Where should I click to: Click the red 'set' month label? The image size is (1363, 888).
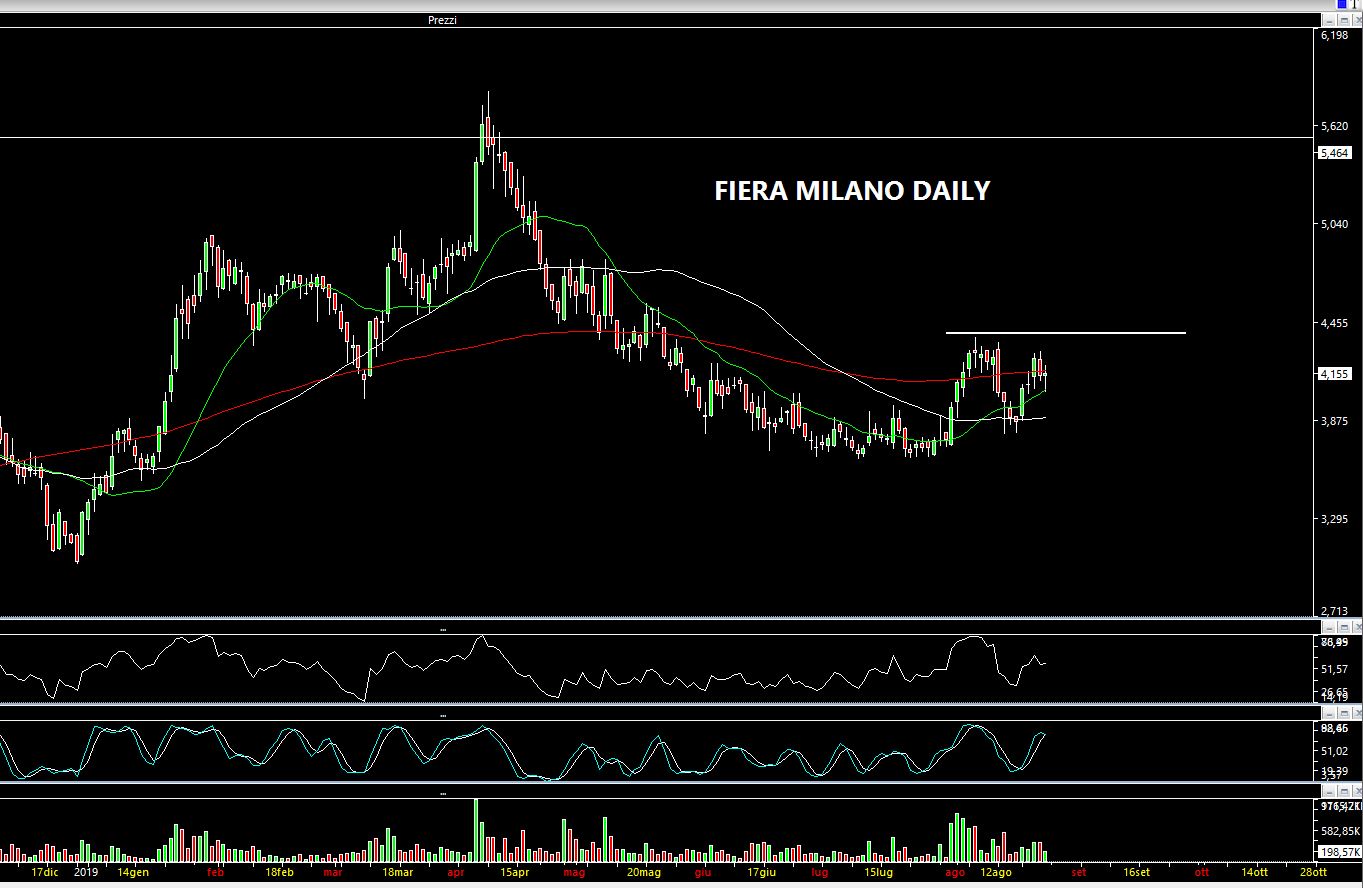pyautogui.click(x=1078, y=872)
